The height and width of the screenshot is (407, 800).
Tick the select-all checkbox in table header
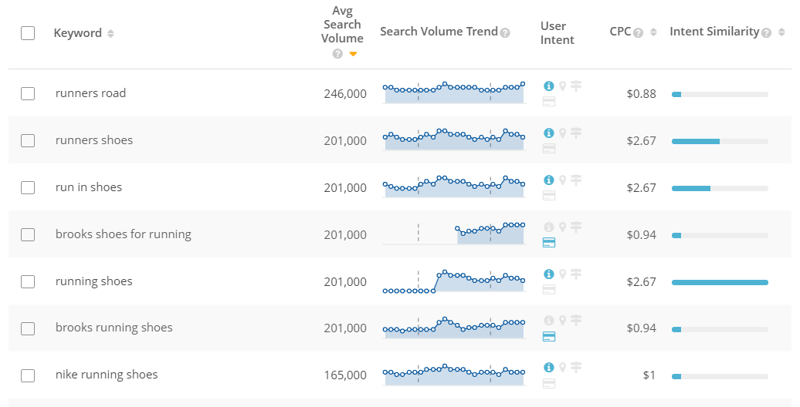(x=28, y=33)
